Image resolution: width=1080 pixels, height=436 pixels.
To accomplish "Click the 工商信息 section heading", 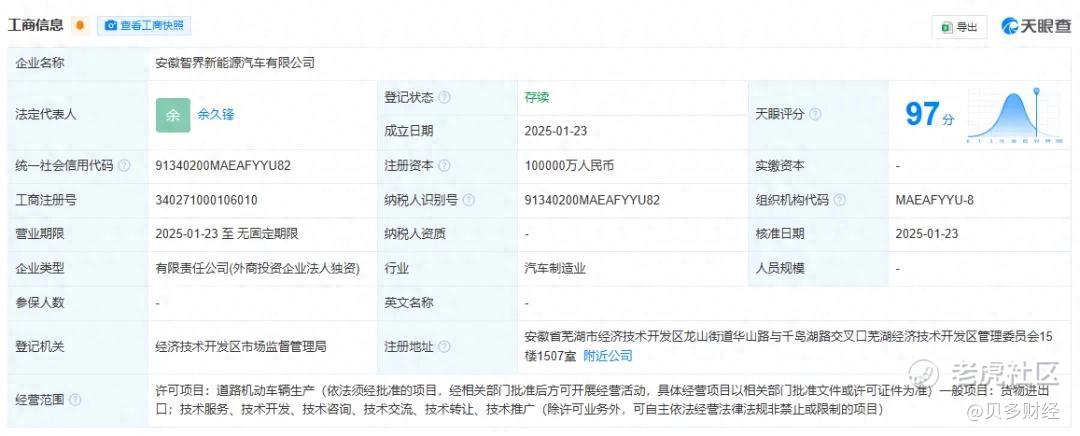I will [36, 25].
